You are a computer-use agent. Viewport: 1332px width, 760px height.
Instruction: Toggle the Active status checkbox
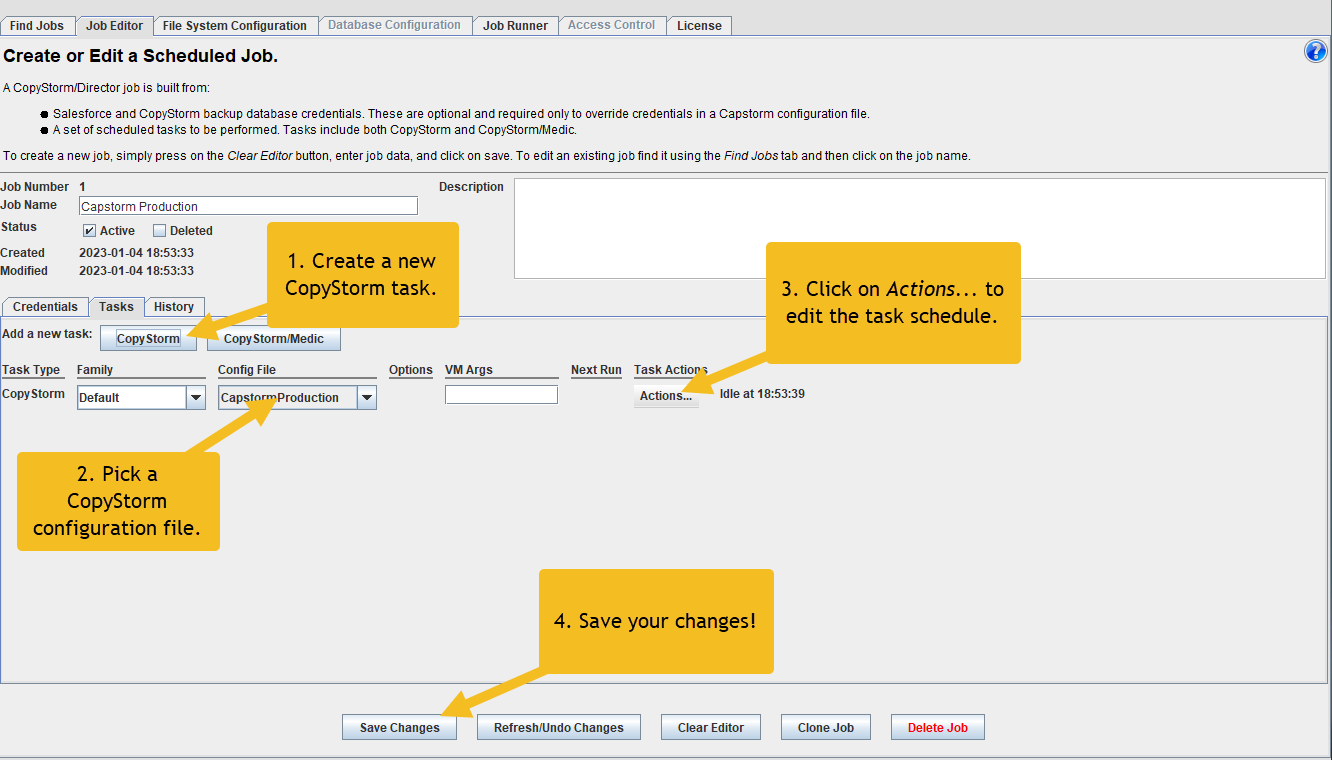(x=90, y=231)
